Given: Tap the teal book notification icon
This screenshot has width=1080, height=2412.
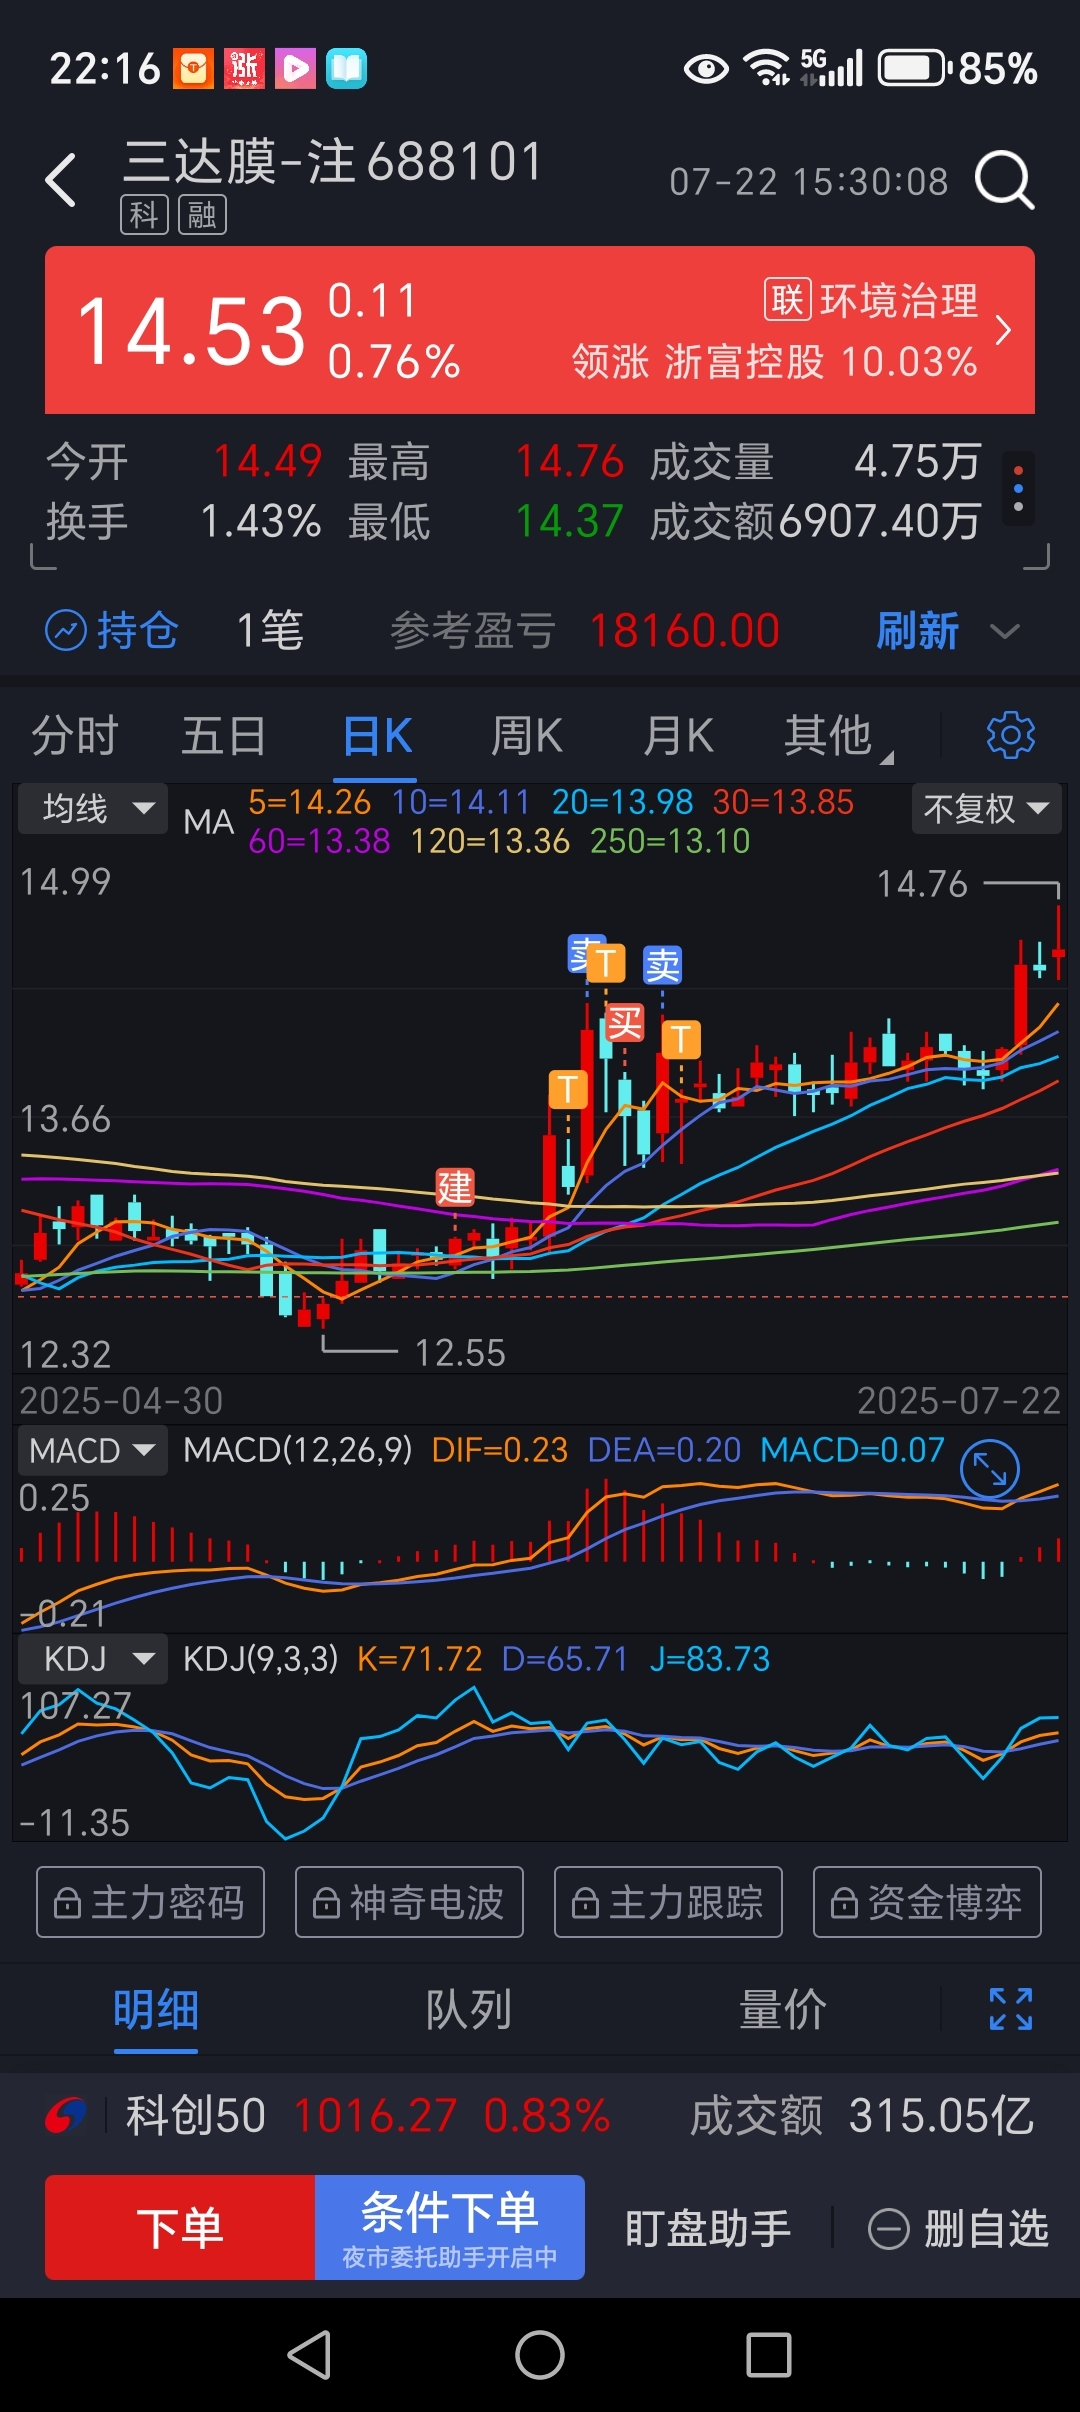Looking at the screenshot, I should click(346, 68).
